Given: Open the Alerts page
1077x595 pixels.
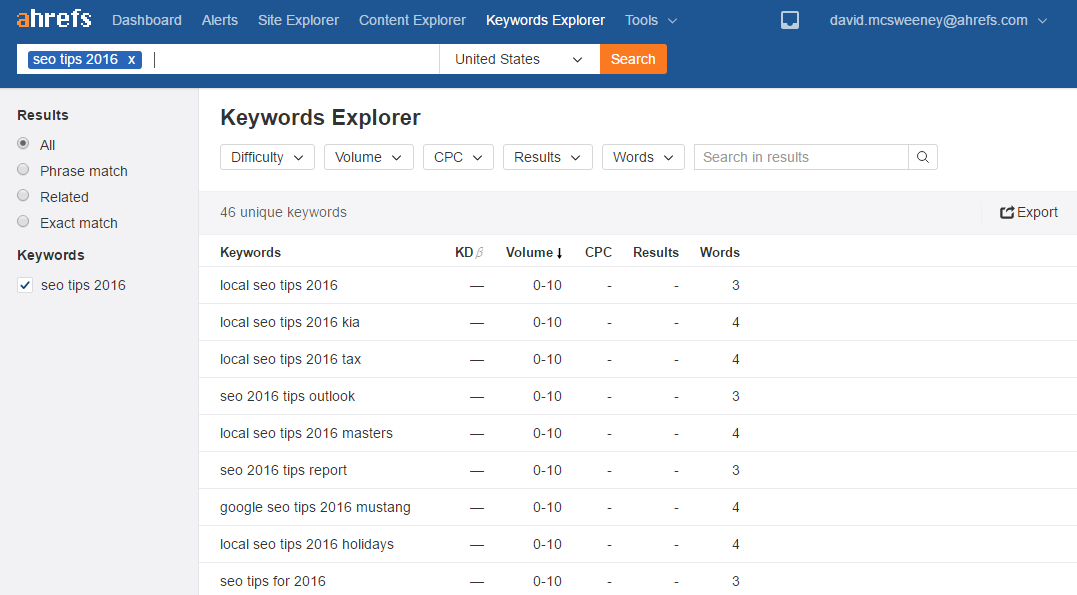Looking at the screenshot, I should click(220, 21).
